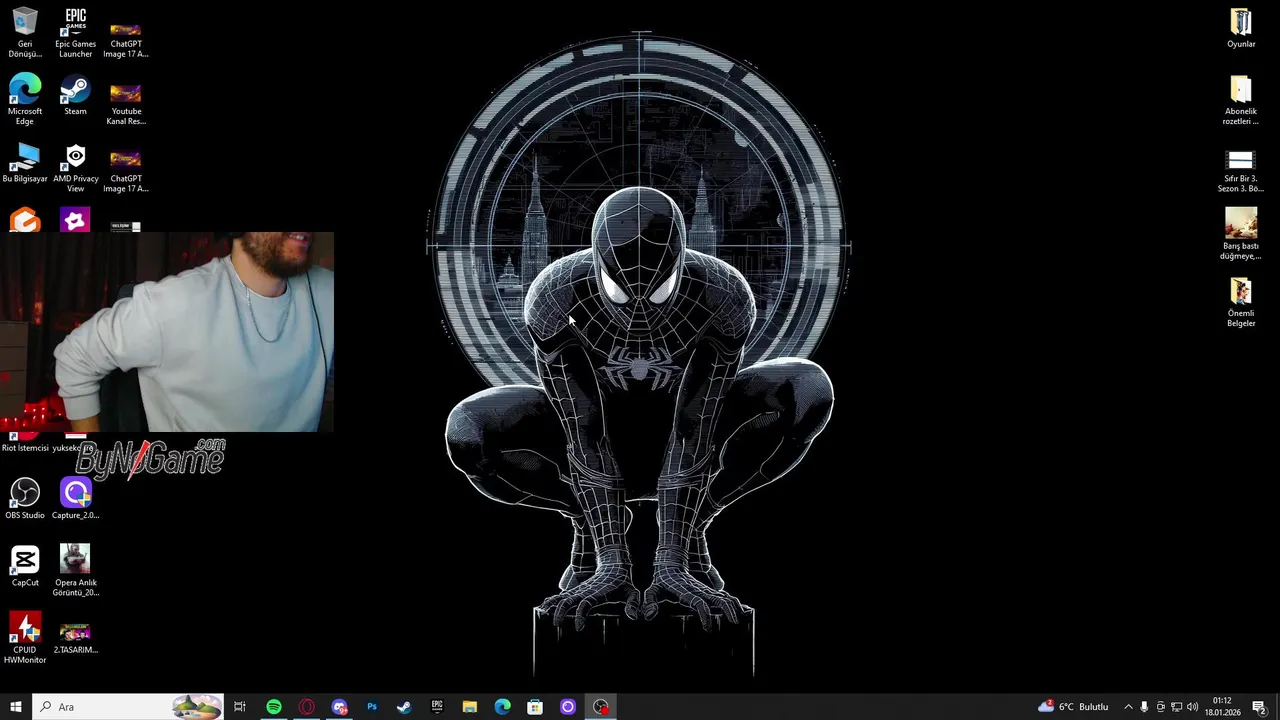Open the notification center icon
The image size is (1280, 720).
click(x=1259, y=707)
